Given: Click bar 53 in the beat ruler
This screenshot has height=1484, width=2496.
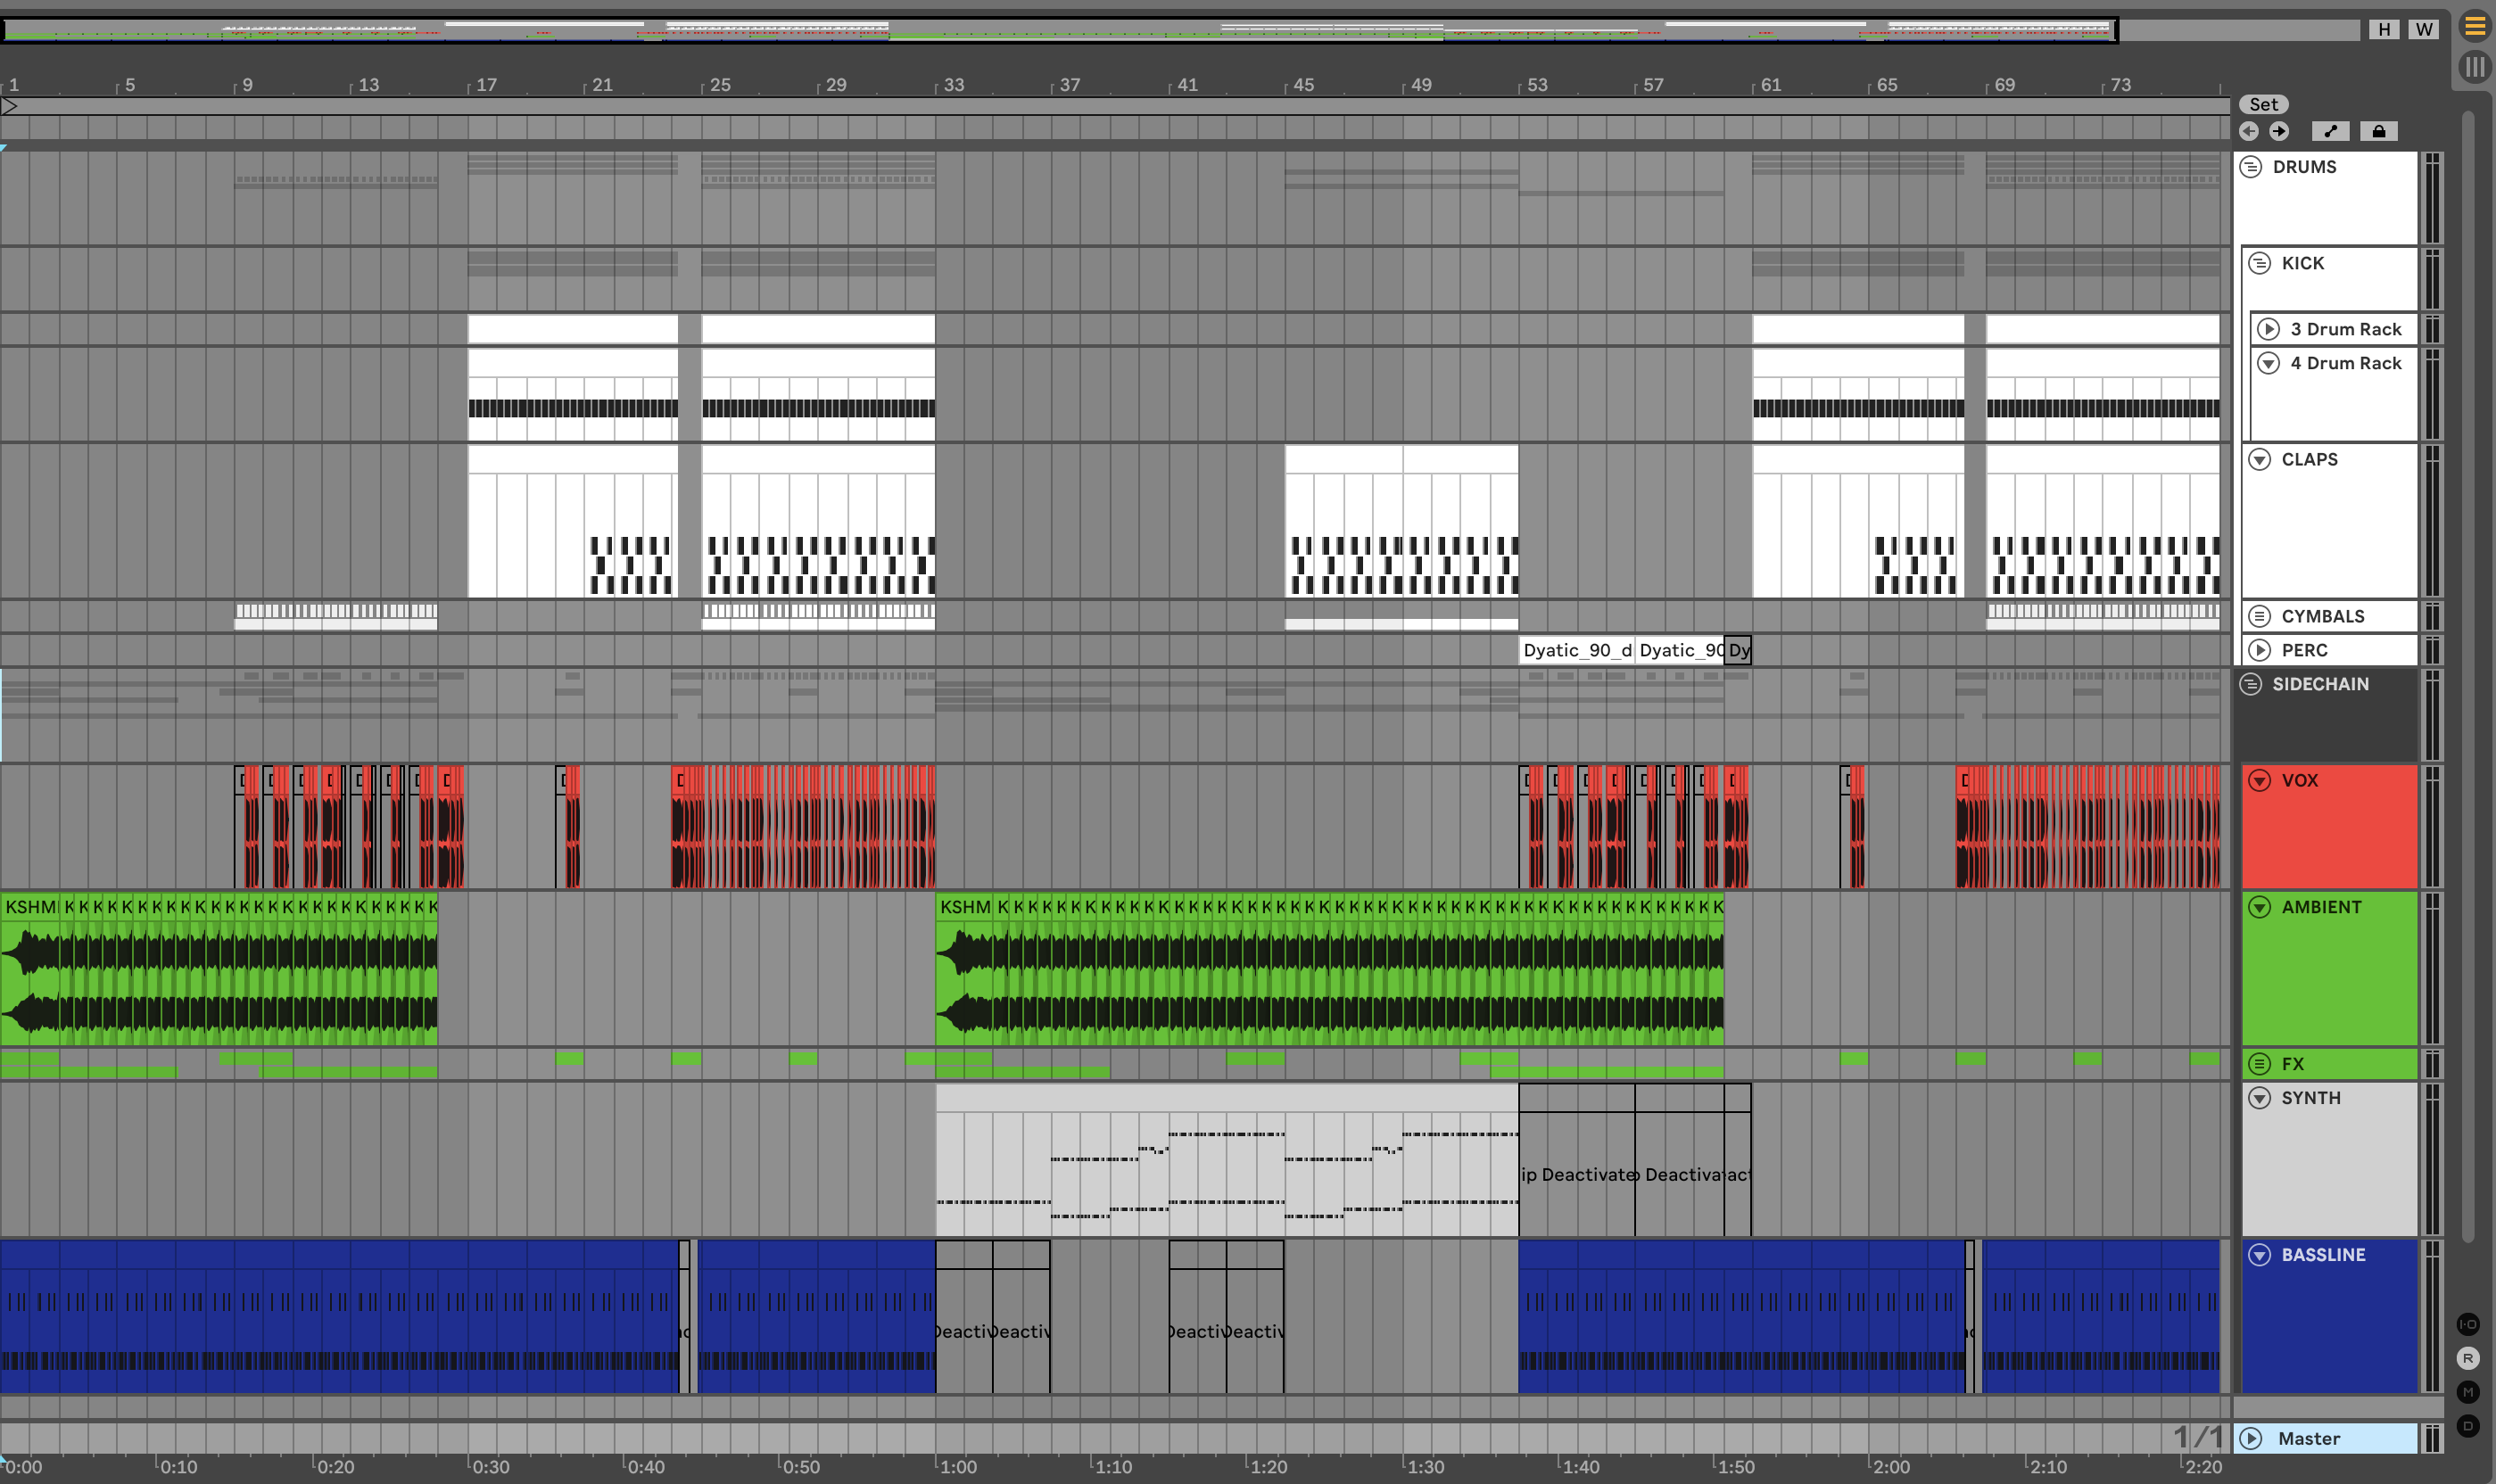Looking at the screenshot, I should 1537,85.
